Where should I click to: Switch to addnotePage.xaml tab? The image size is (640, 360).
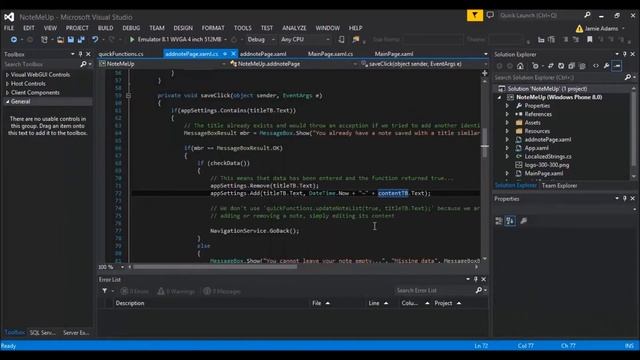(x=263, y=54)
